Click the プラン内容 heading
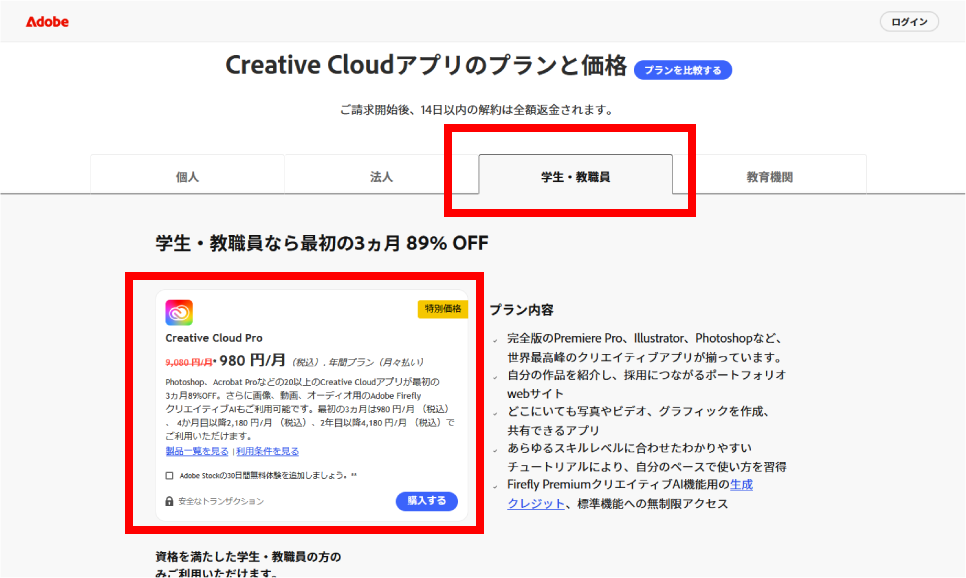 pyautogui.click(x=521, y=310)
